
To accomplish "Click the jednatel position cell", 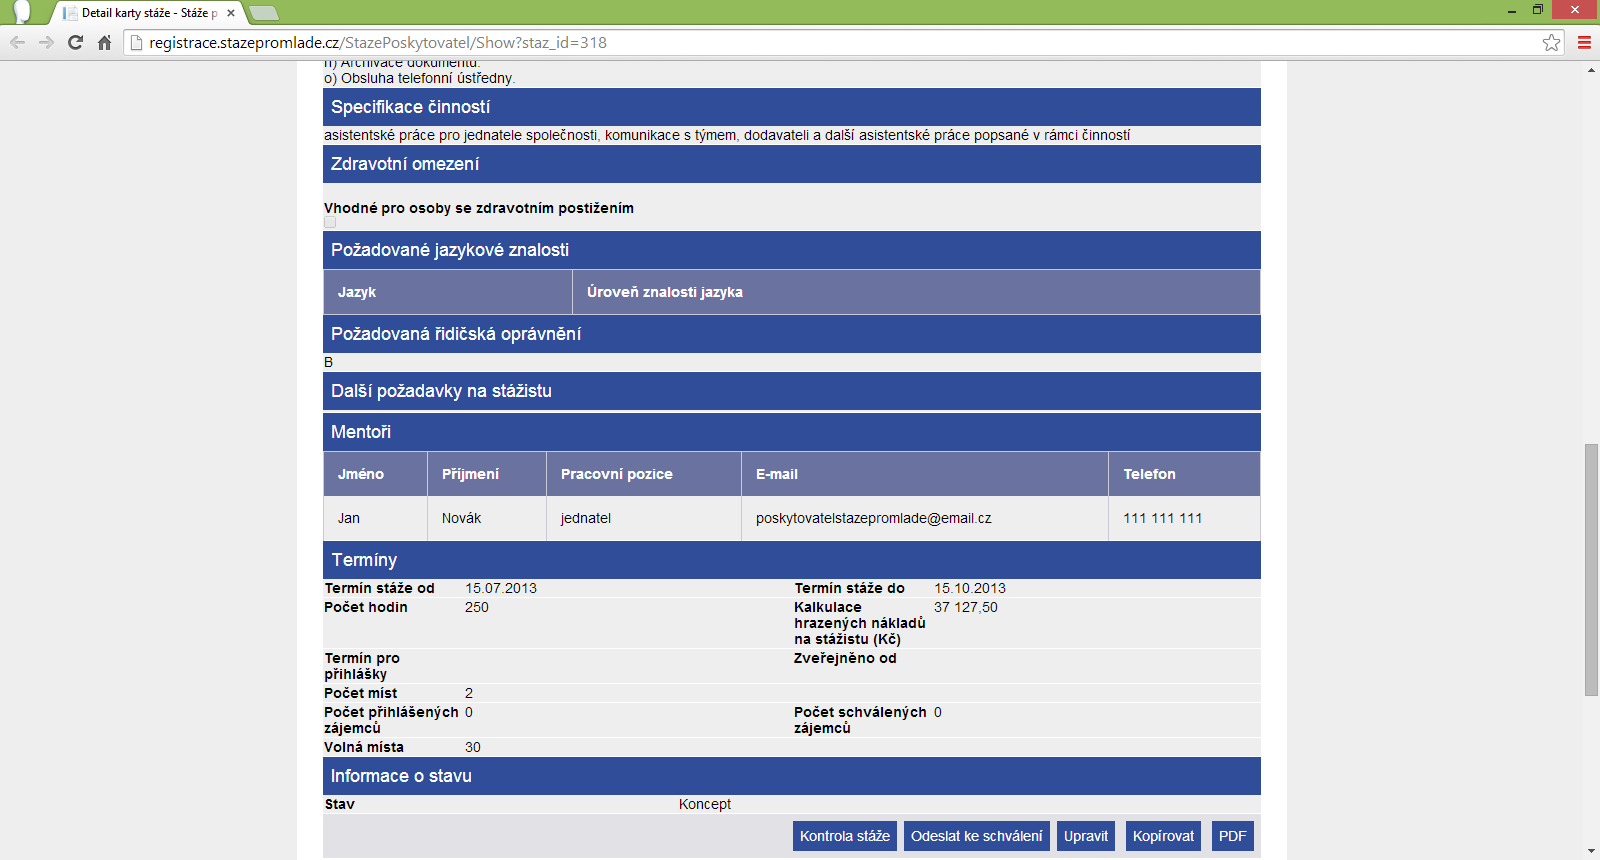I will click(x=644, y=518).
